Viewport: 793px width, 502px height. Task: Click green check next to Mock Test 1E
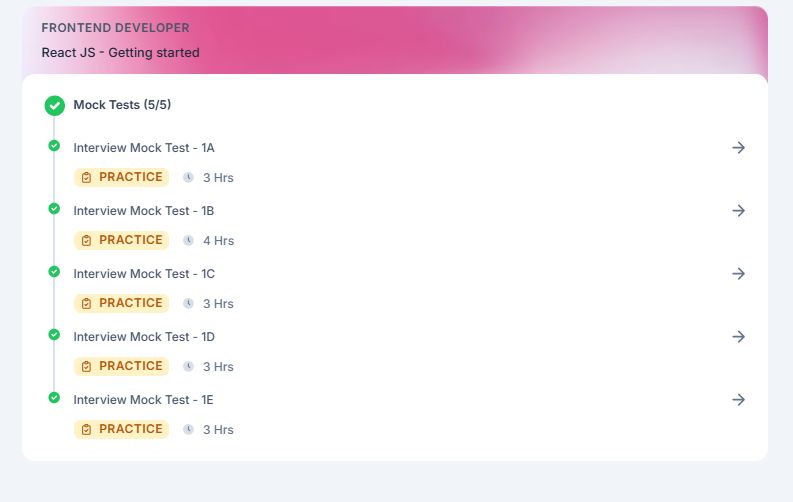click(54, 397)
